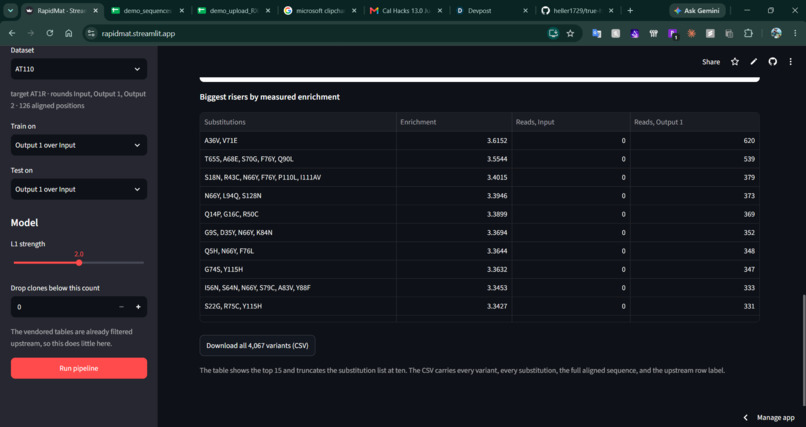Close the RapidMat tab
This screenshot has width=806, height=427.
[96, 11]
